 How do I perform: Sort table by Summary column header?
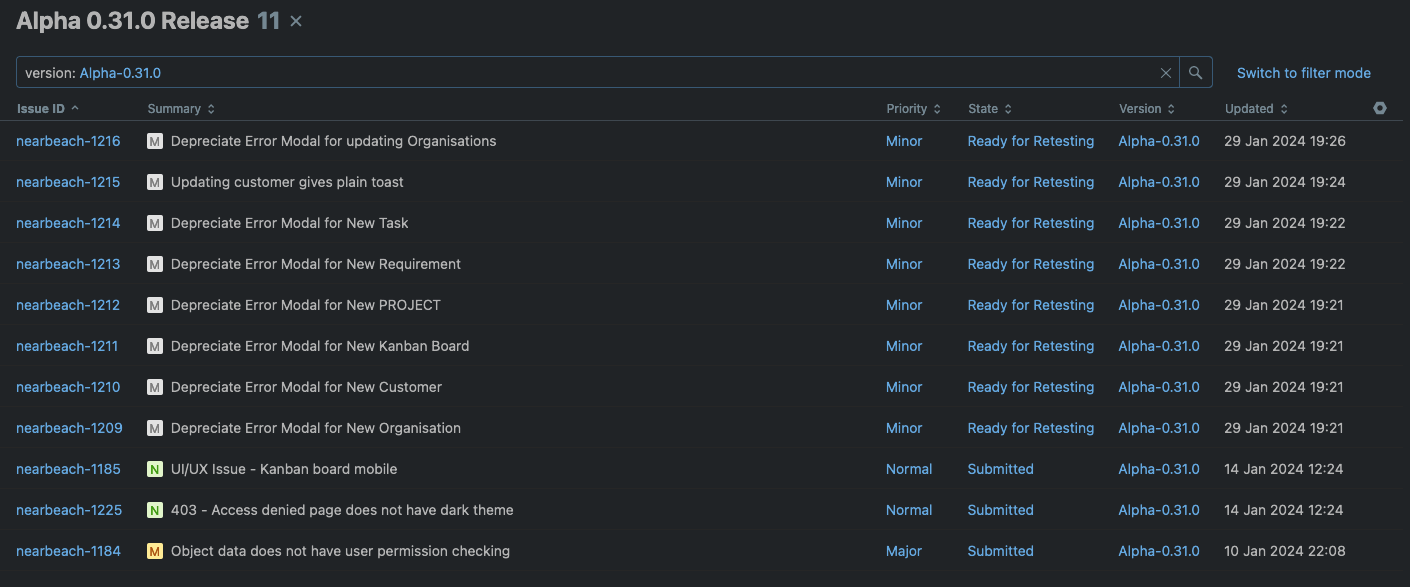point(180,108)
